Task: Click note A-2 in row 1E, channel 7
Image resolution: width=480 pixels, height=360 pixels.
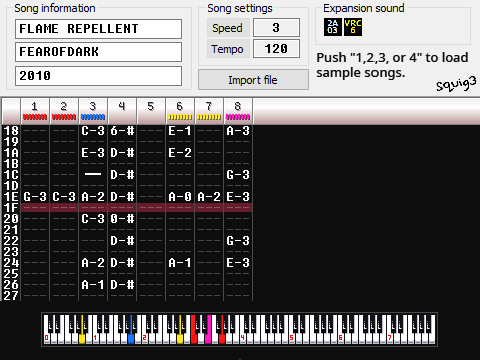Action: [209, 197]
